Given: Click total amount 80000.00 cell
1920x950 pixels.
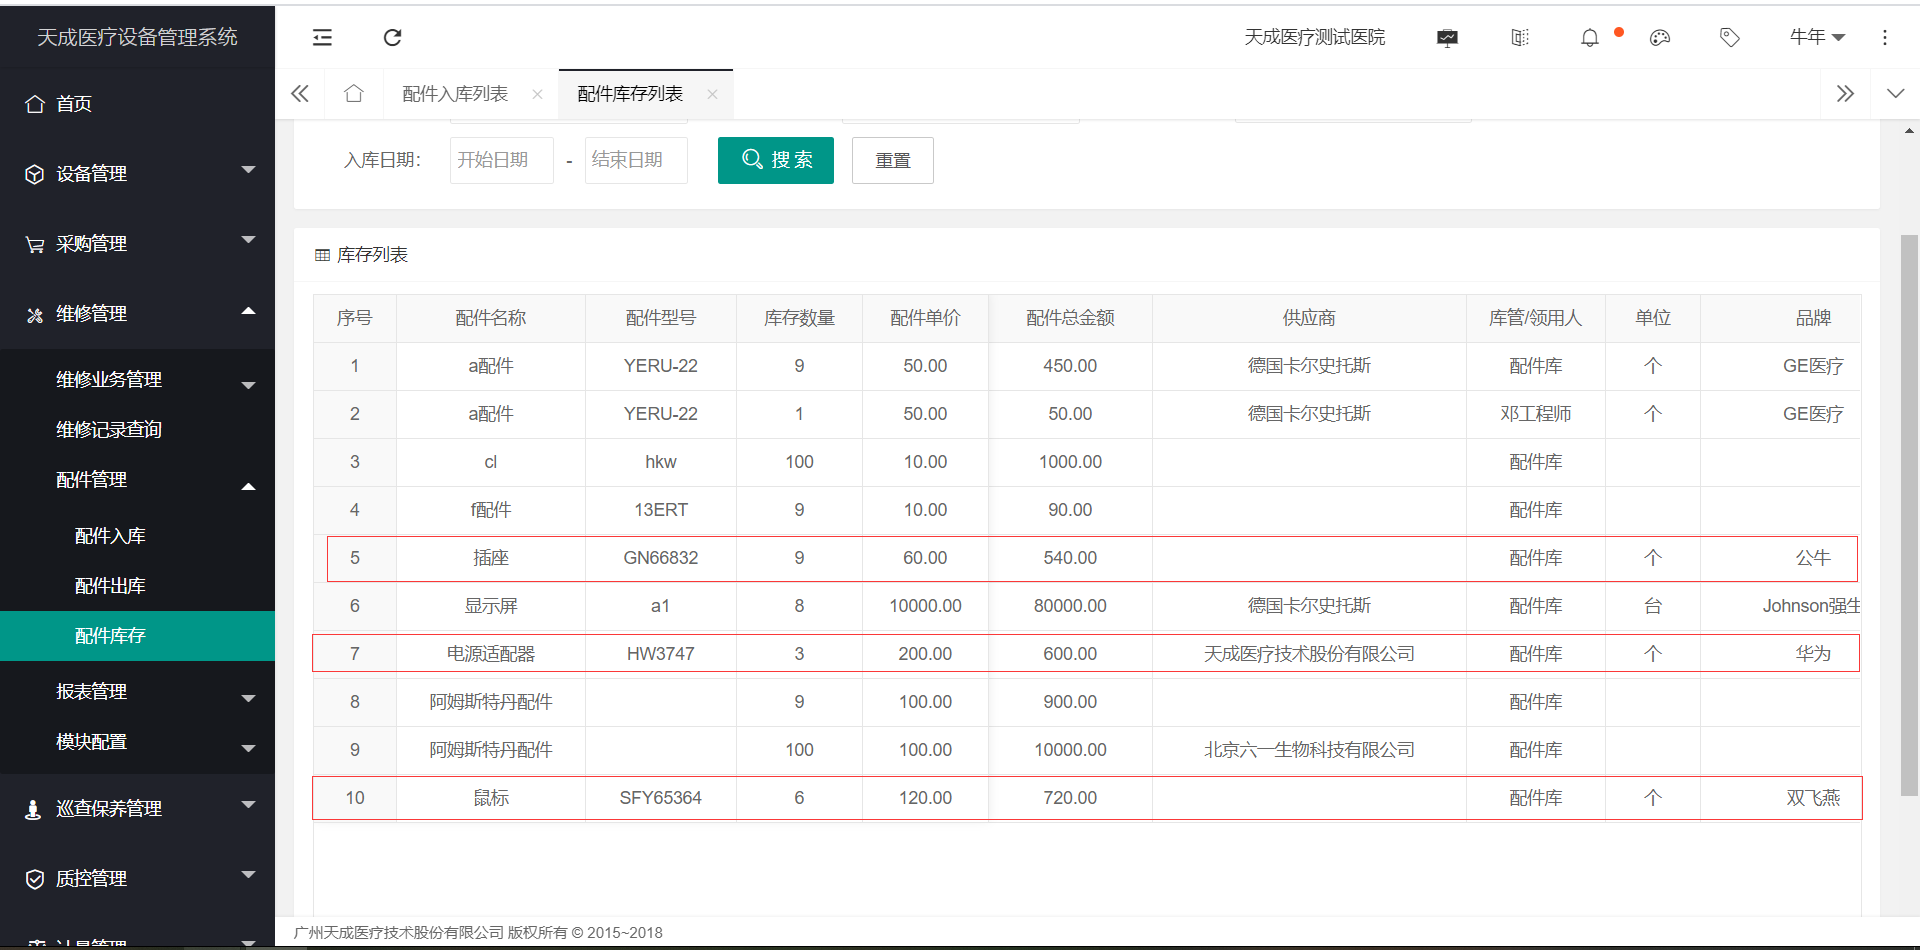Looking at the screenshot, I should click(x=1070, y=606).
